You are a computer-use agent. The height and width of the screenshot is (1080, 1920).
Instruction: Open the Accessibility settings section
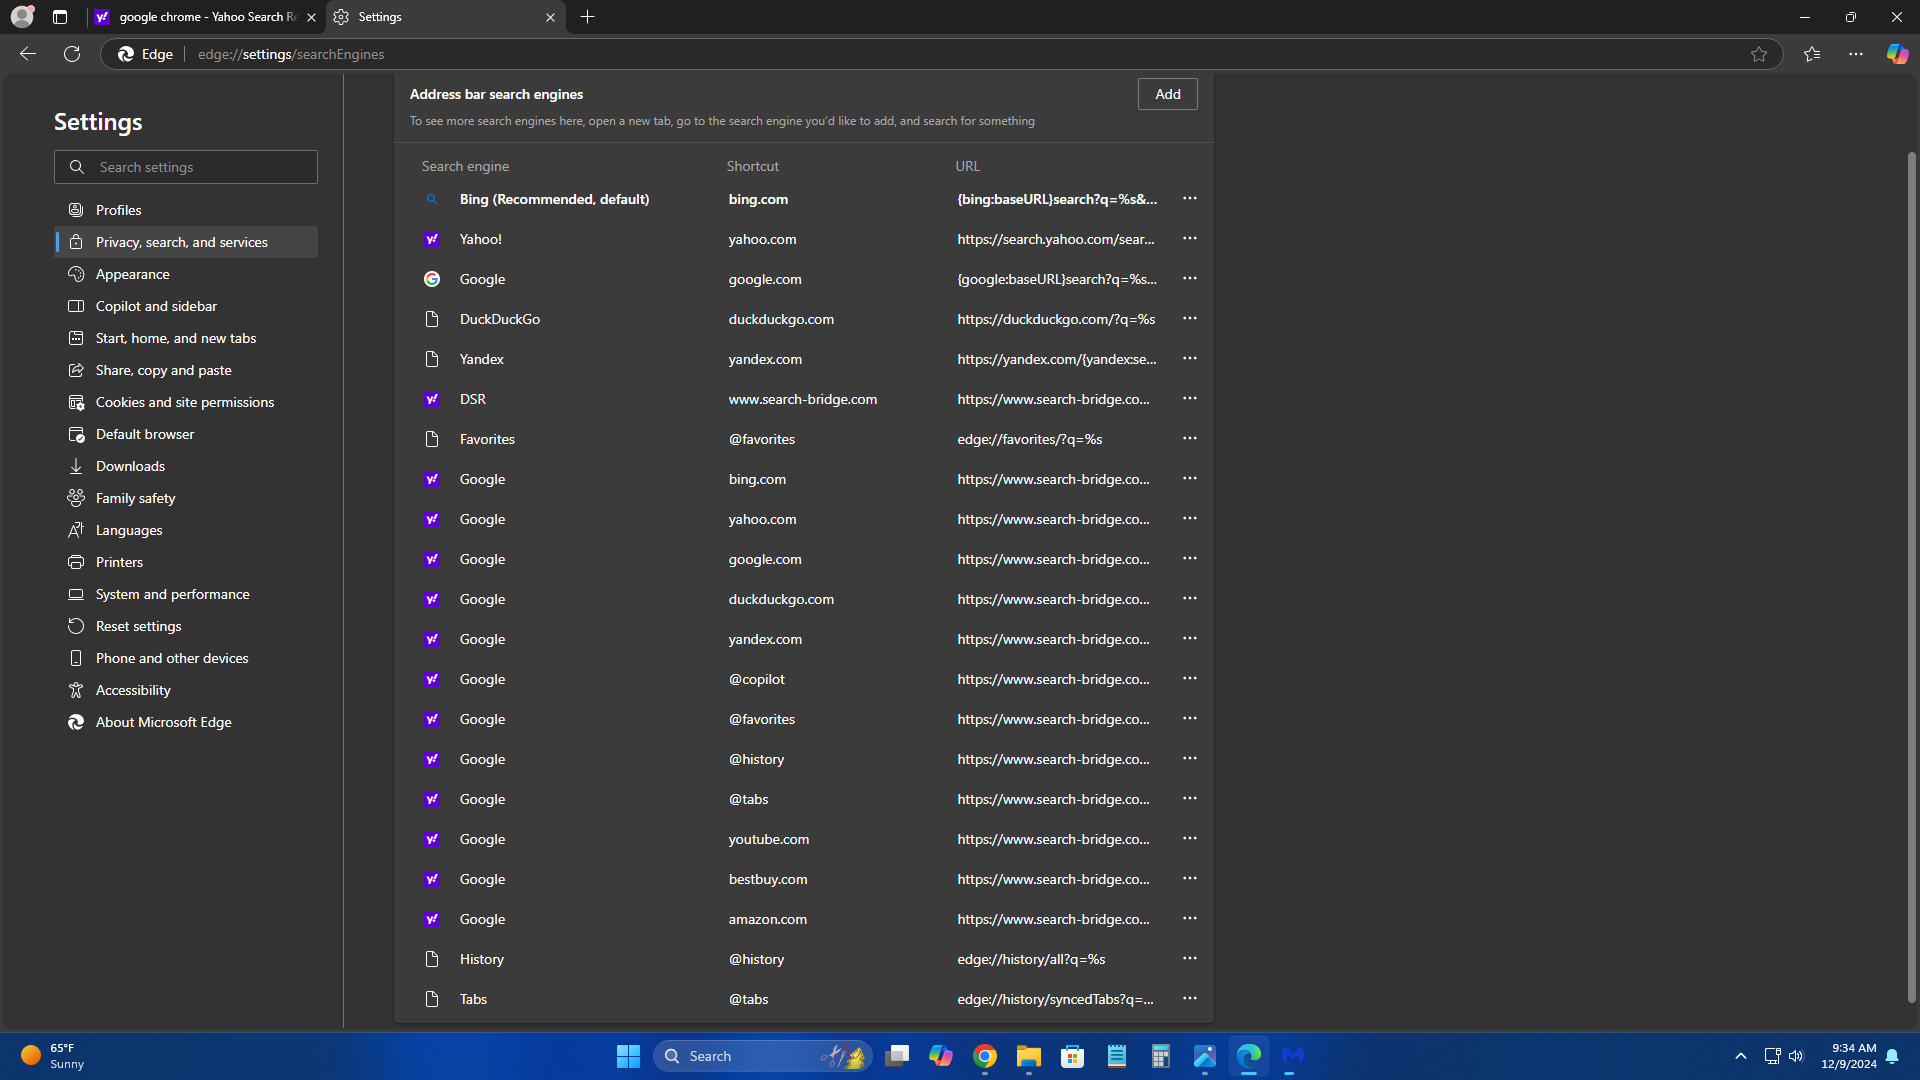(x=186, y=690)
